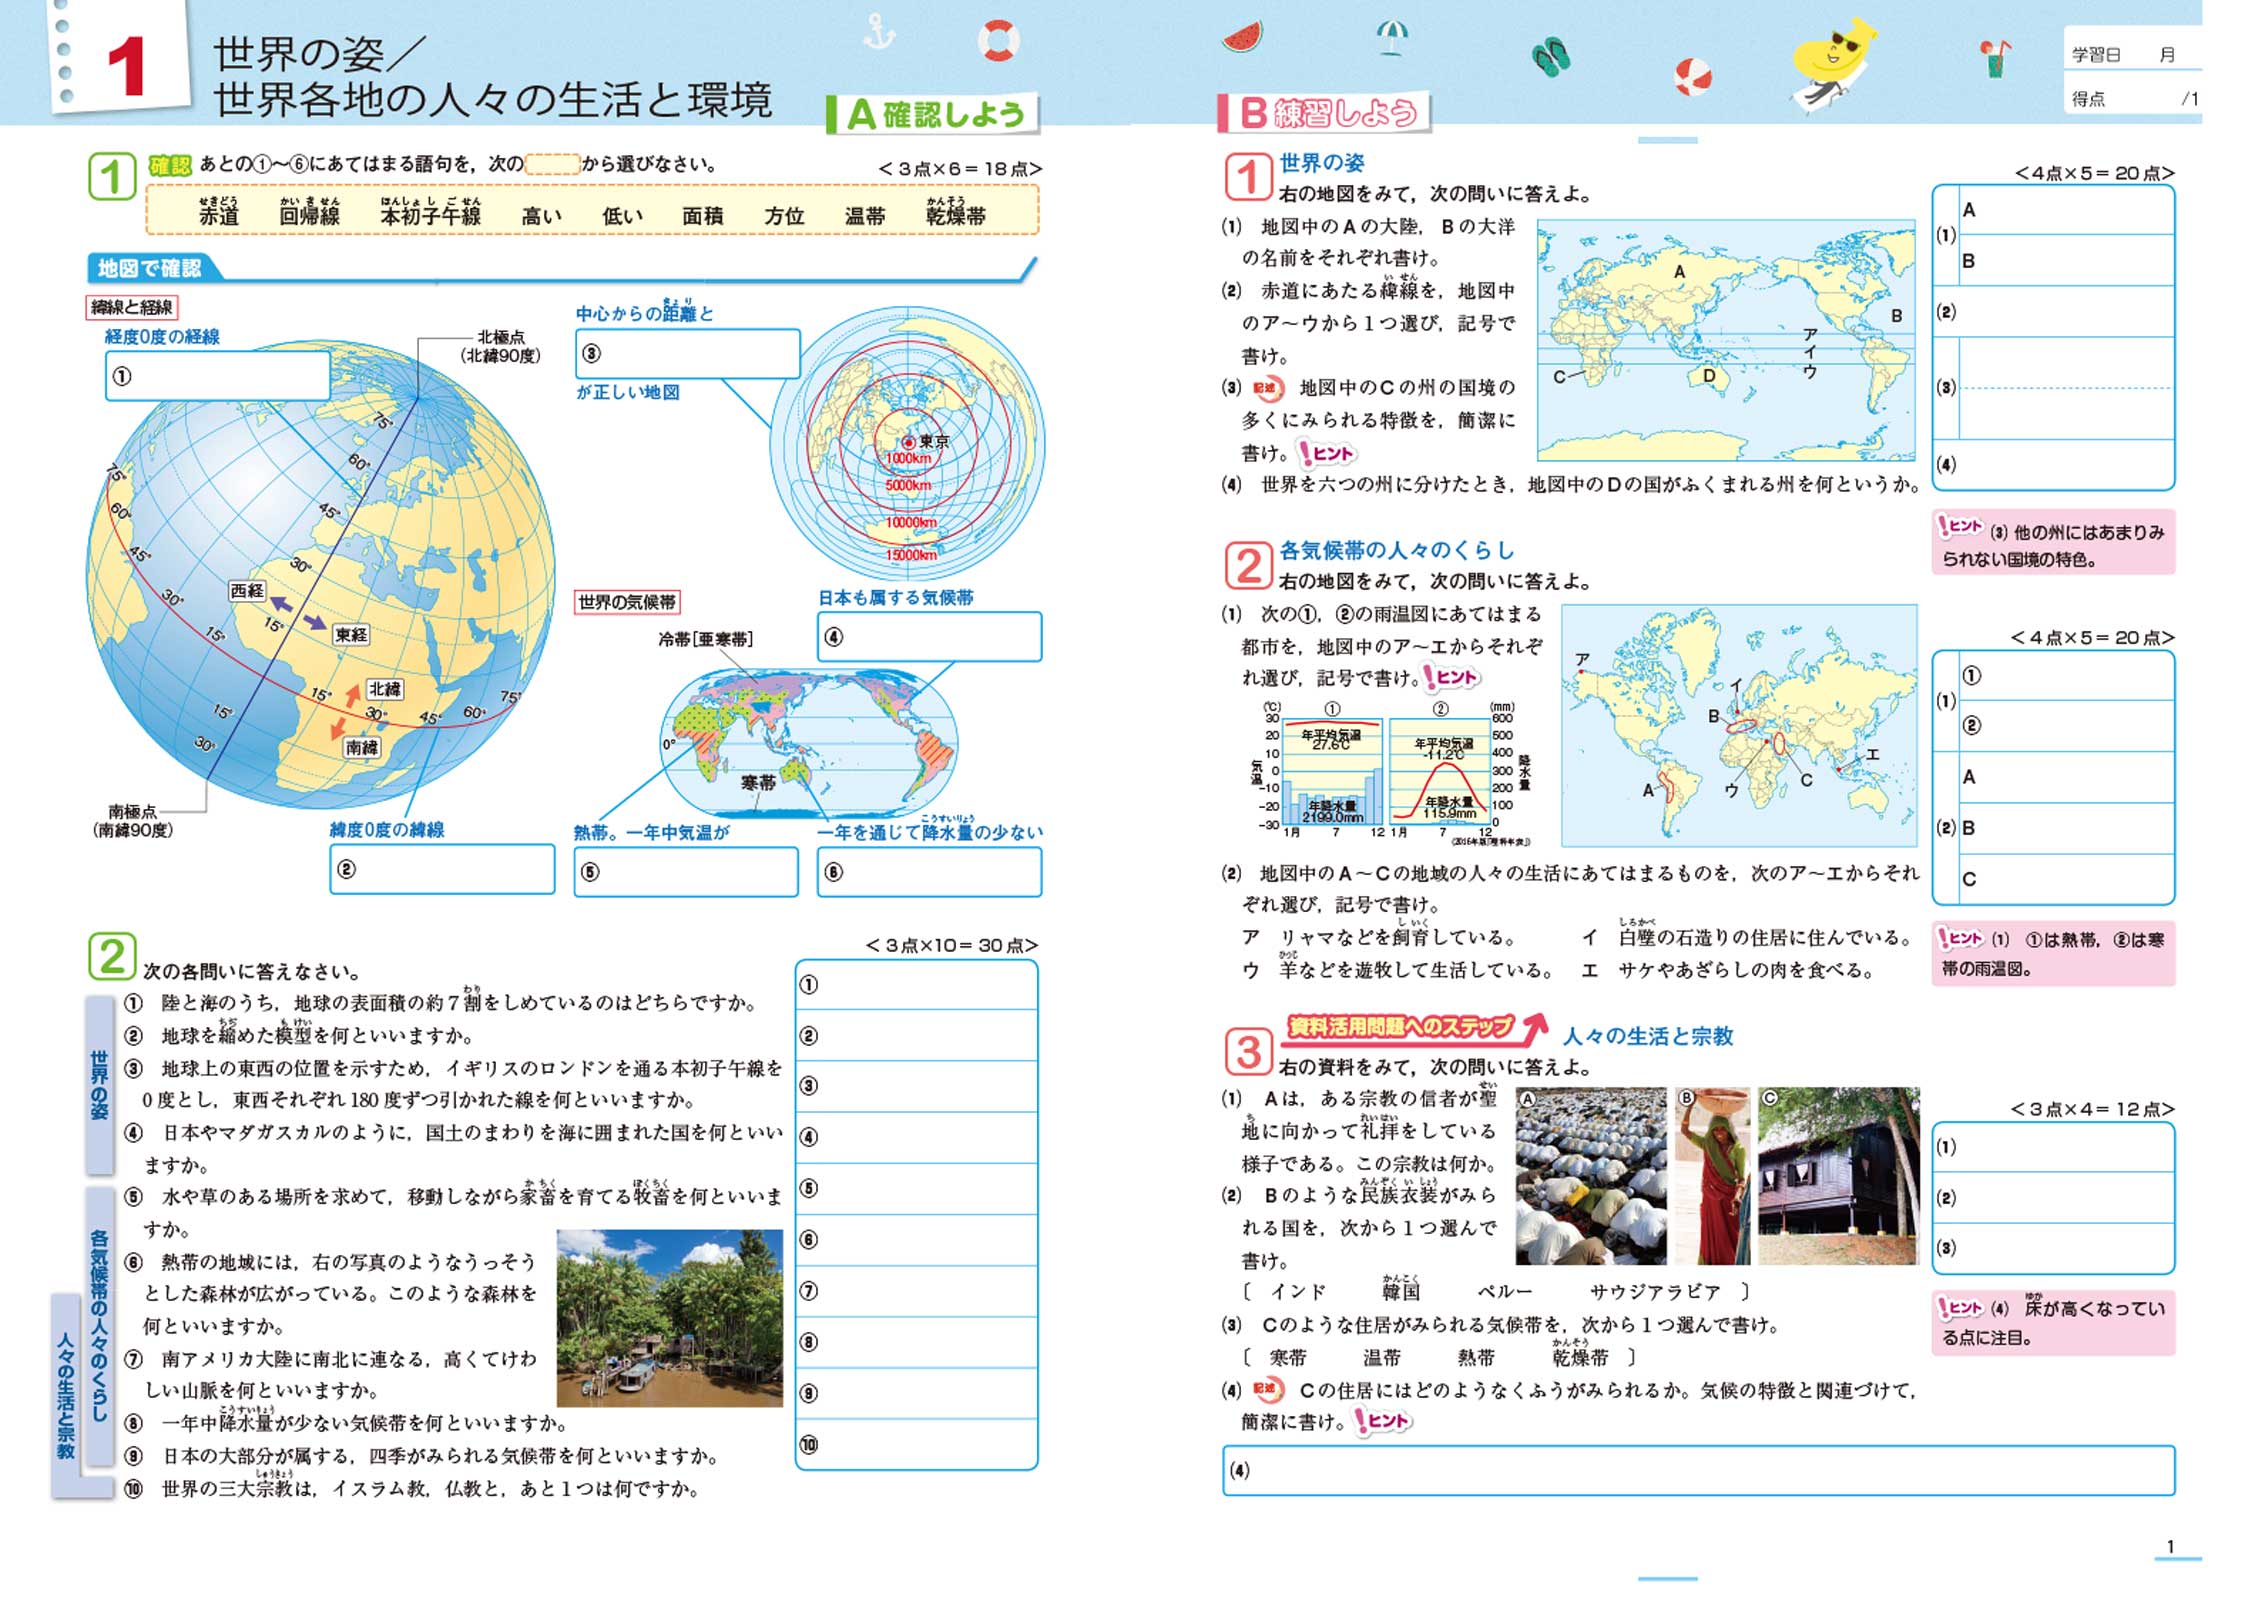Click the 地図で確認 tab heading
The height and width of the screenshot is (1600, 2265).
click(150, 267)
